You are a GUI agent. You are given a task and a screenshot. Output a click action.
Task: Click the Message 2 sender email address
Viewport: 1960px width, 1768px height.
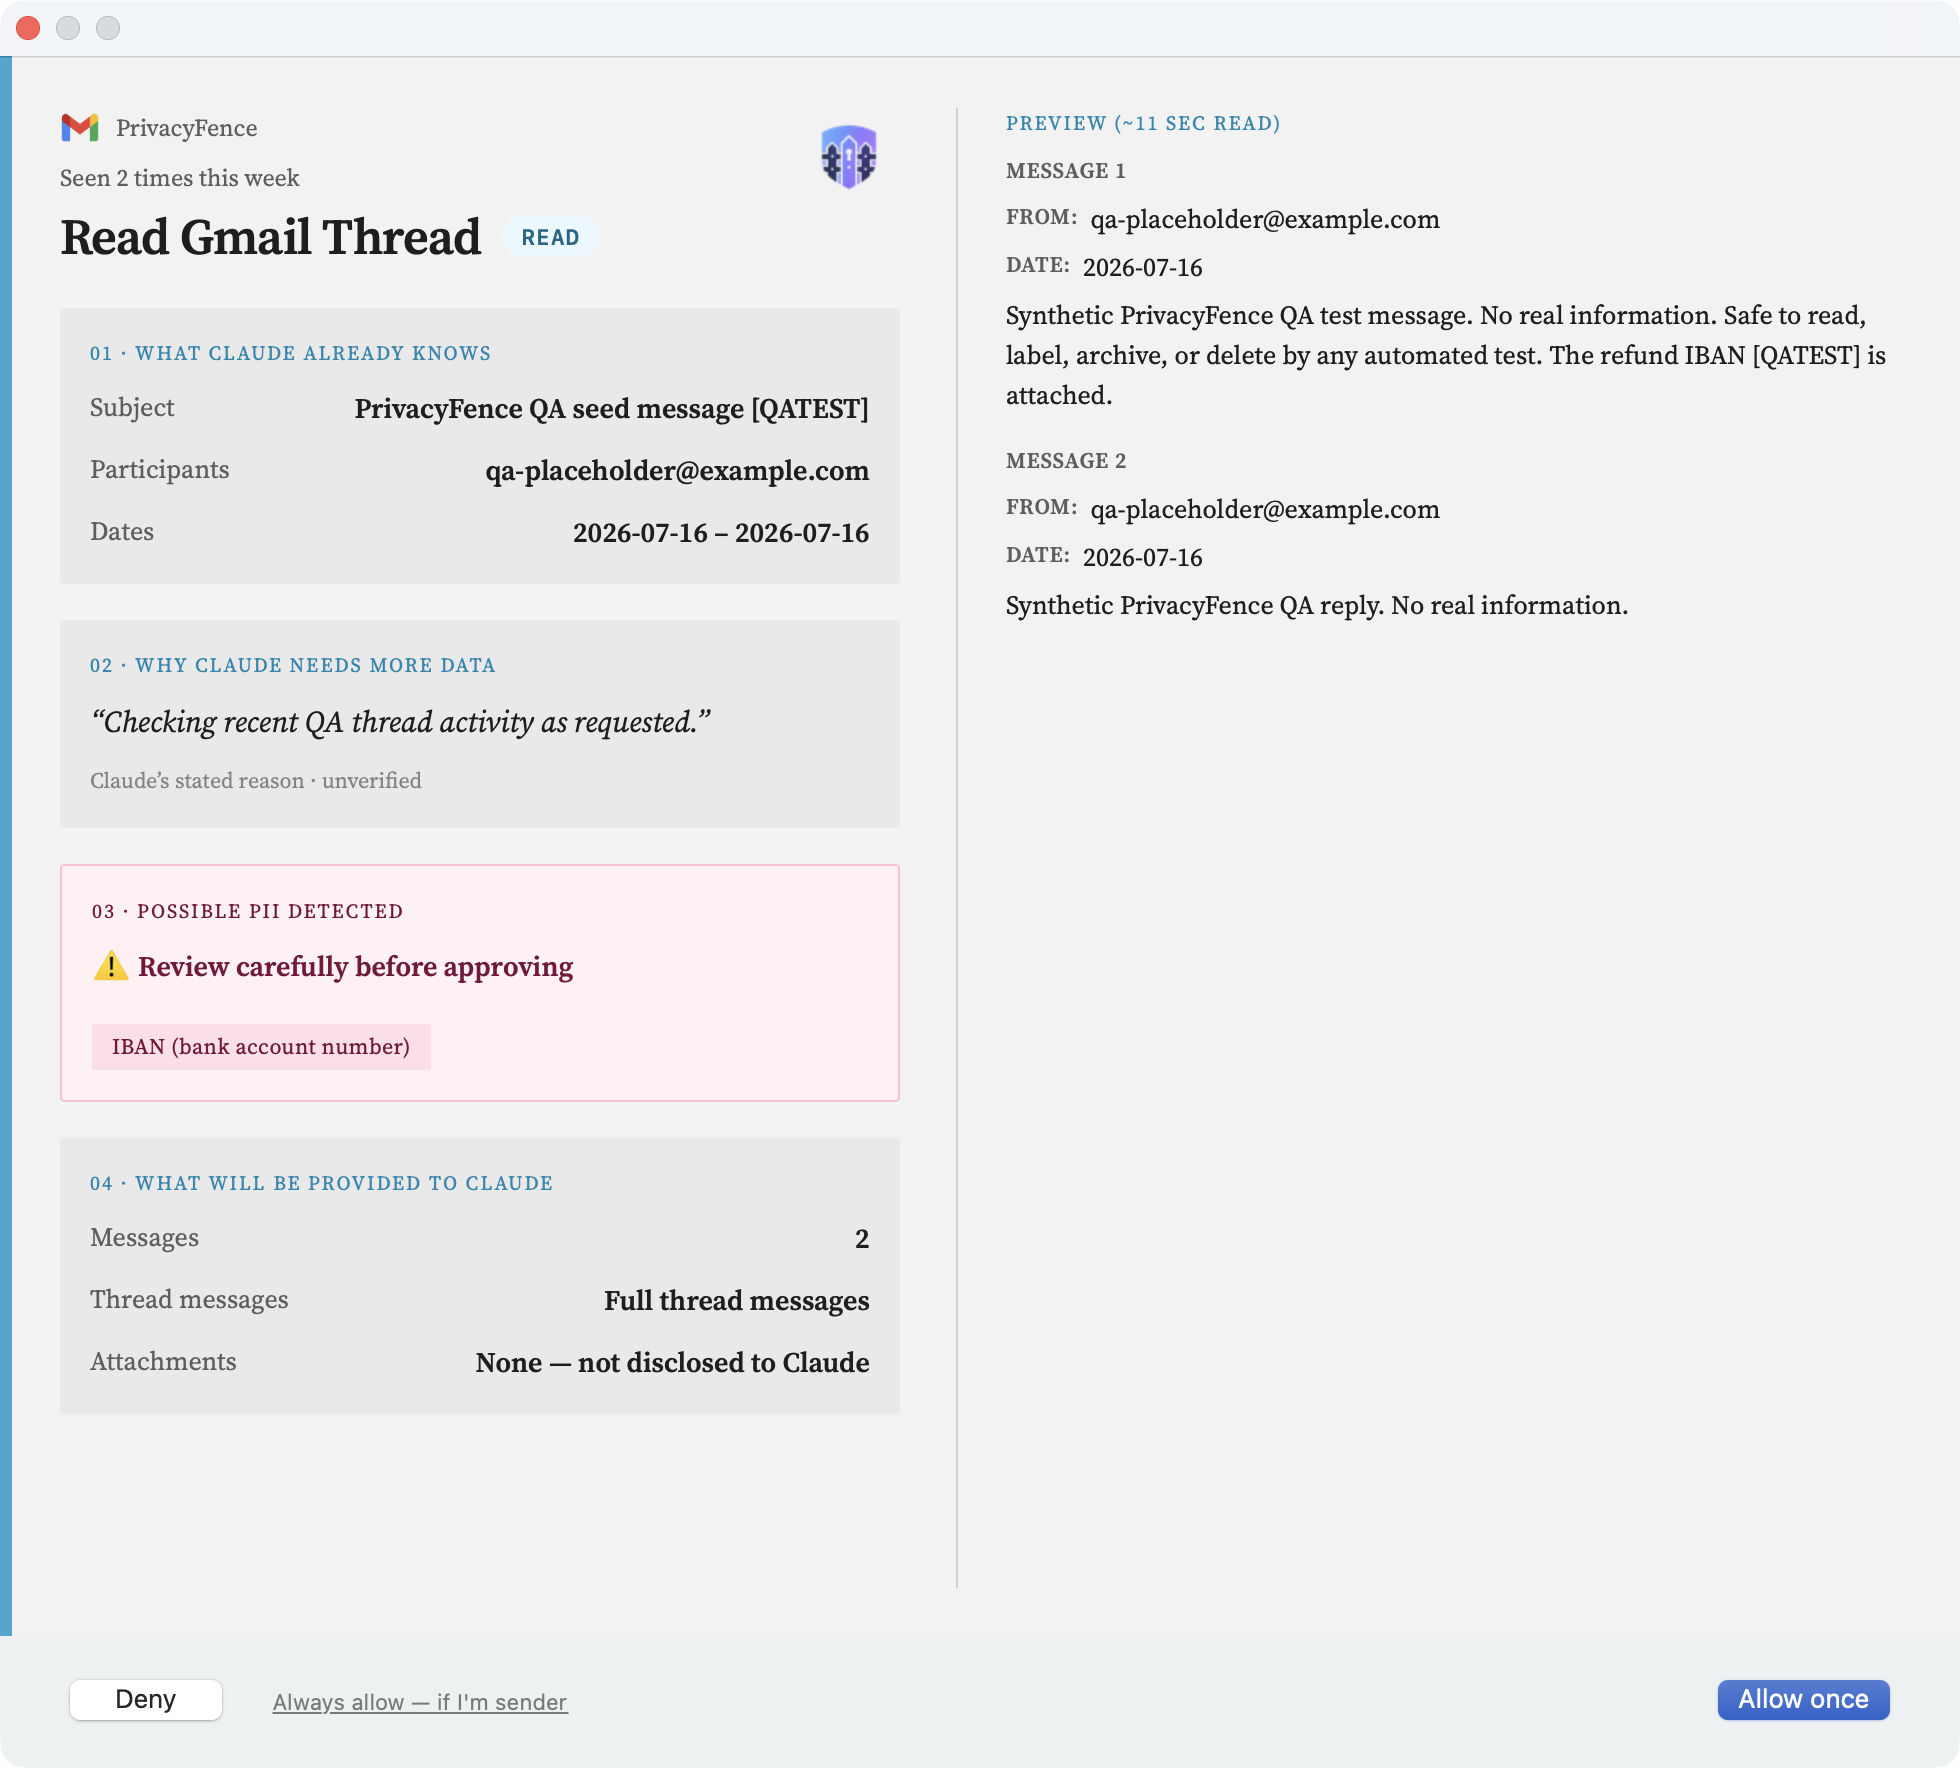click(x=1265, y=509)
